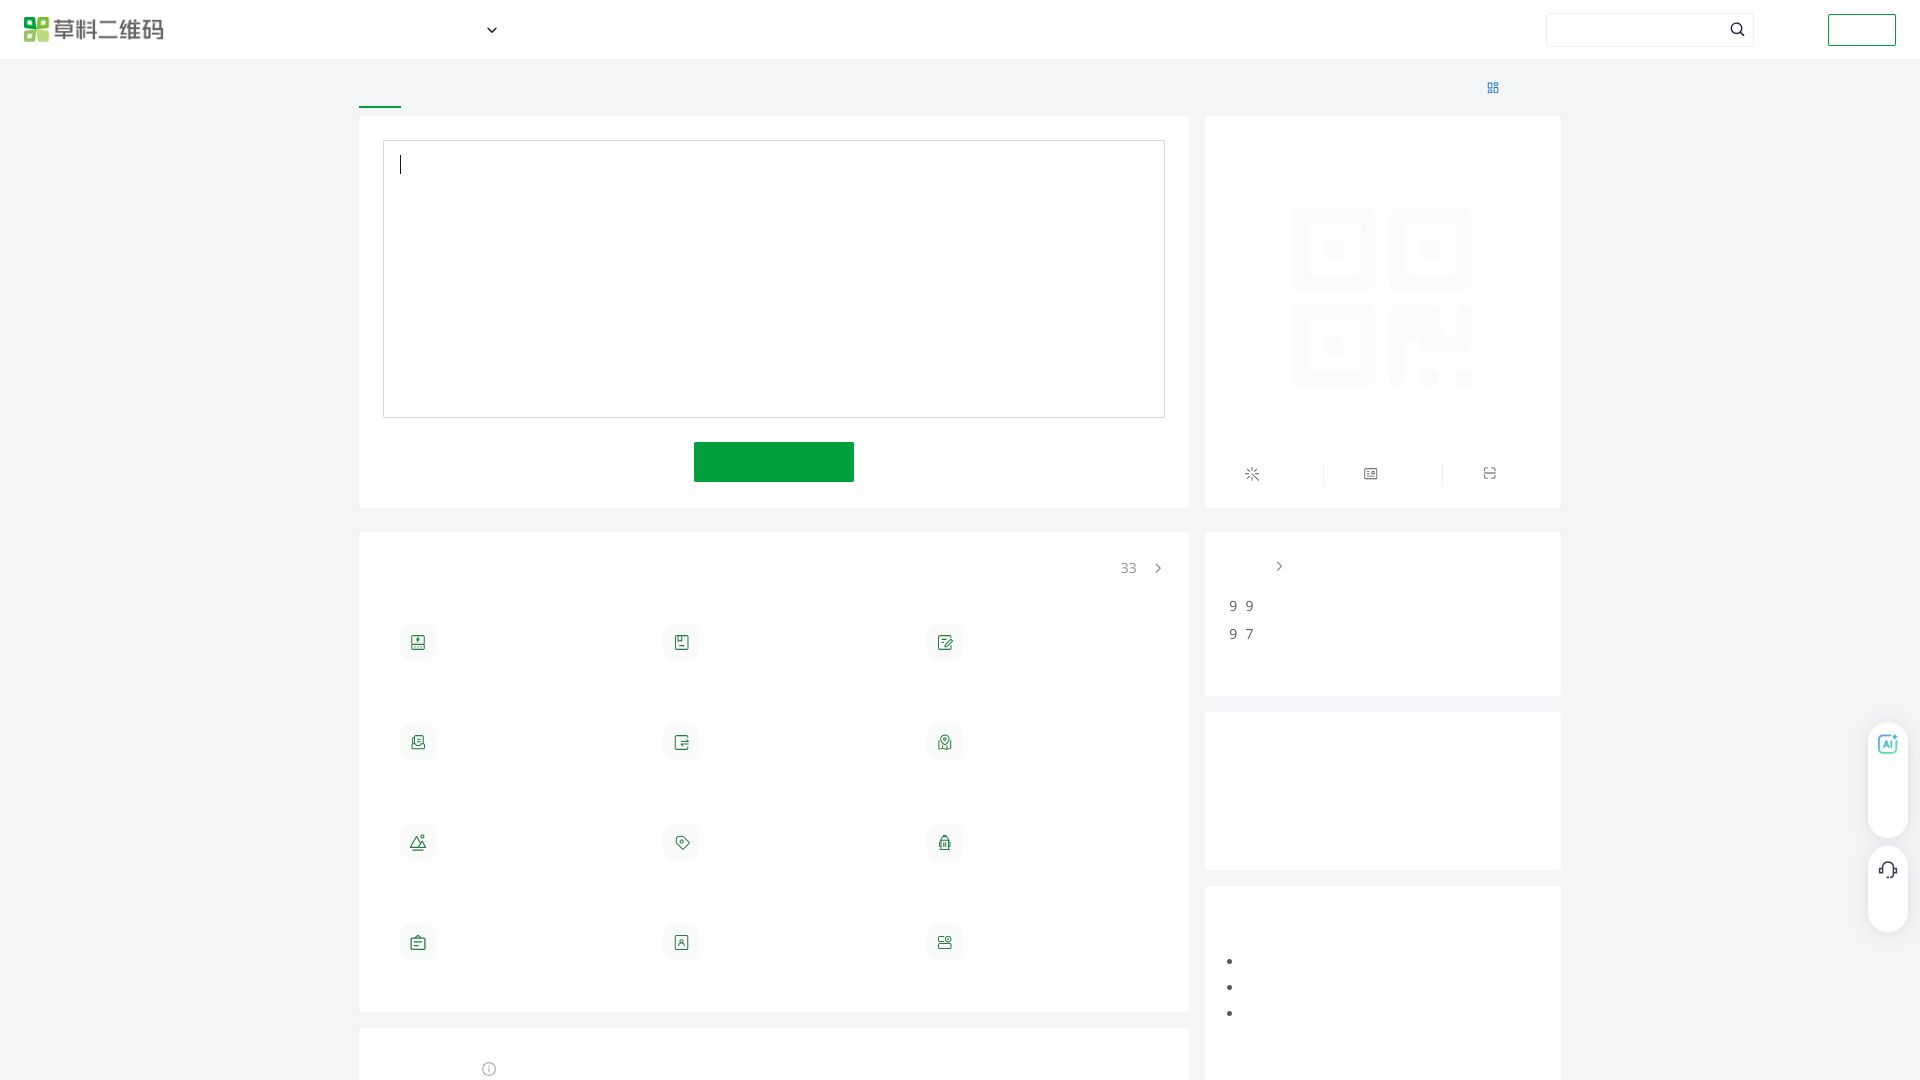Expand the right sidebar panel chevron
This screenshot has height=1080, width=1920.
[x=1279, y=566]
